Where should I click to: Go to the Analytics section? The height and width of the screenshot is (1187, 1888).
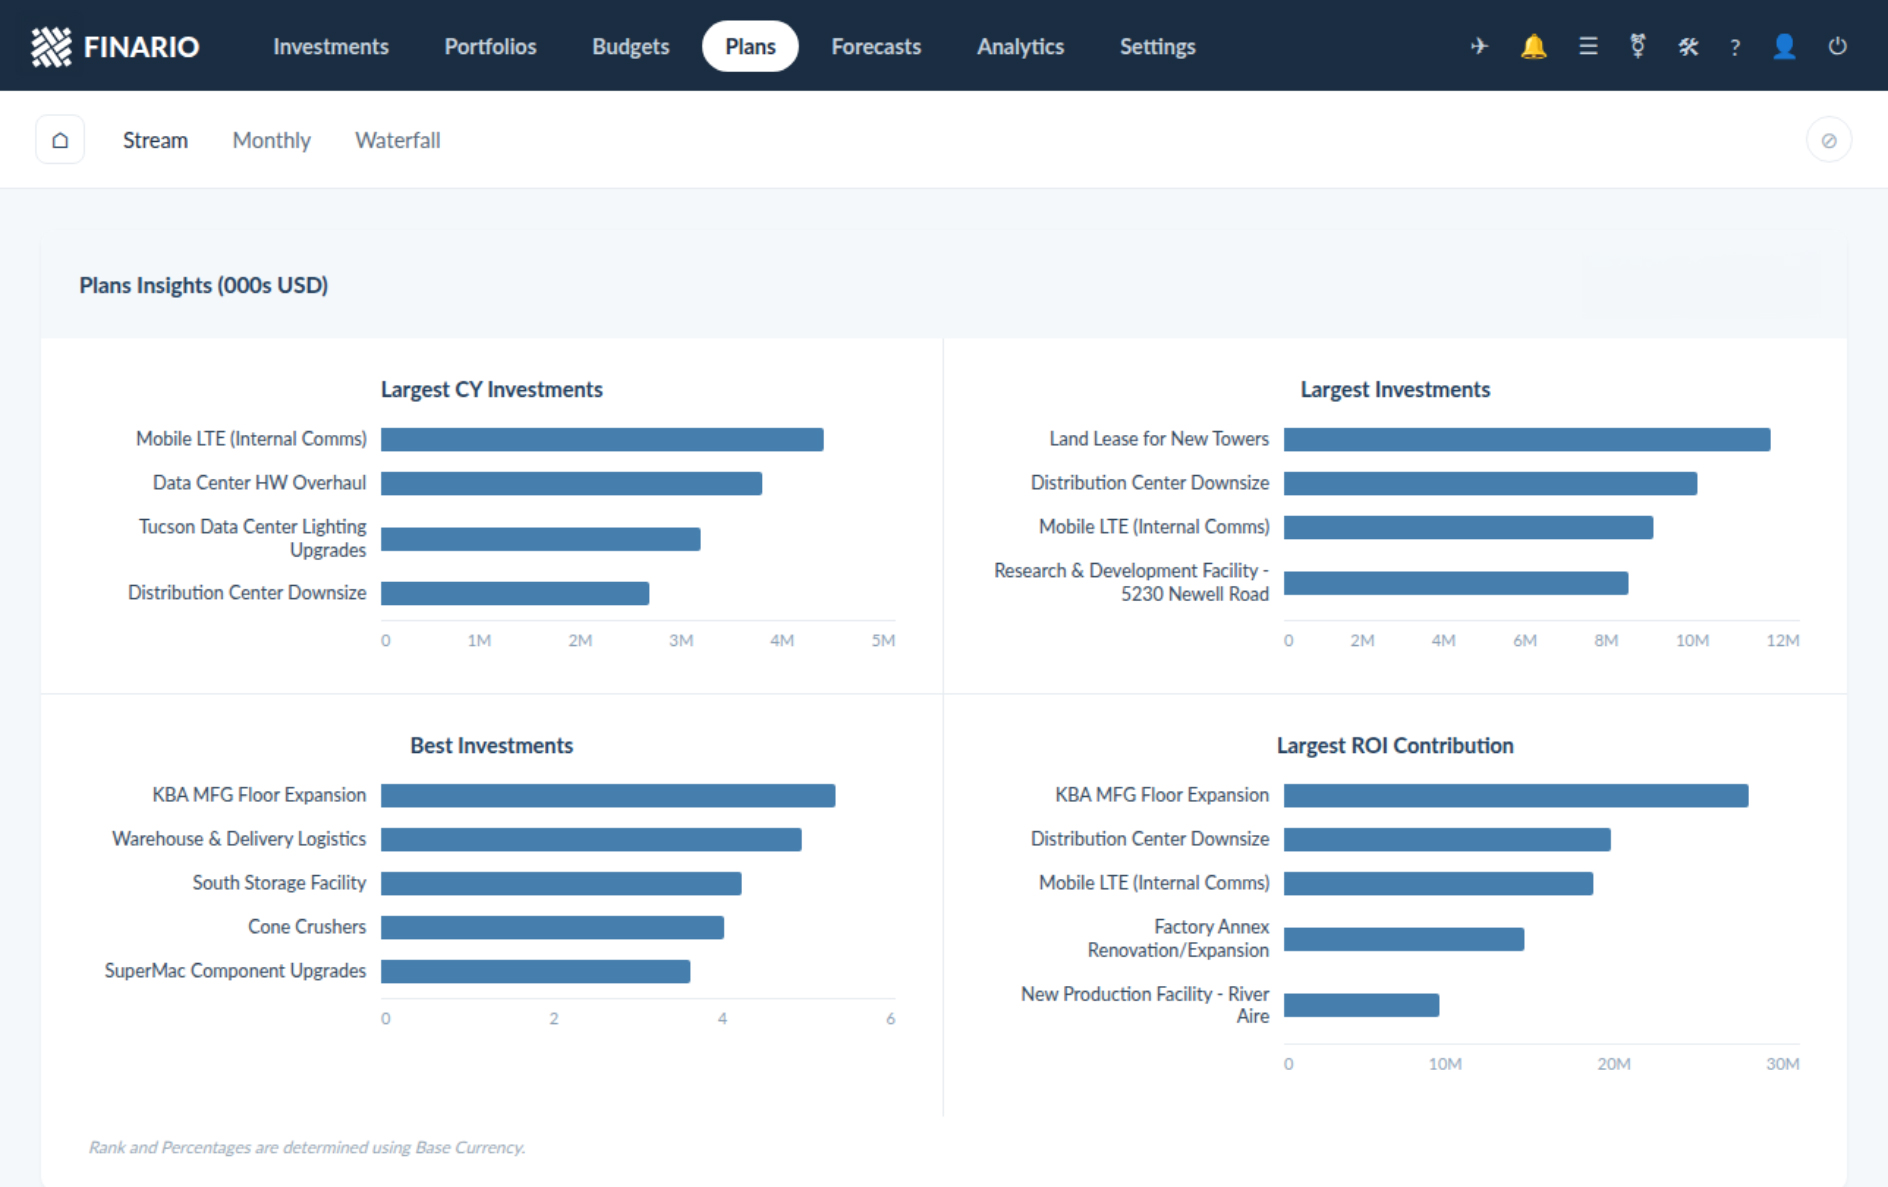(1020, 46)
